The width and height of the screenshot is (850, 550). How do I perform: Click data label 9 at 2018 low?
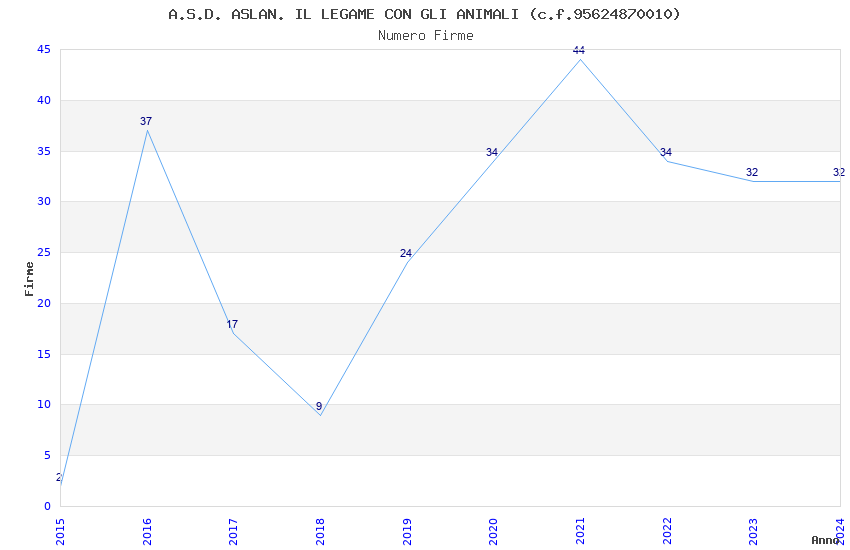point(319,406)
